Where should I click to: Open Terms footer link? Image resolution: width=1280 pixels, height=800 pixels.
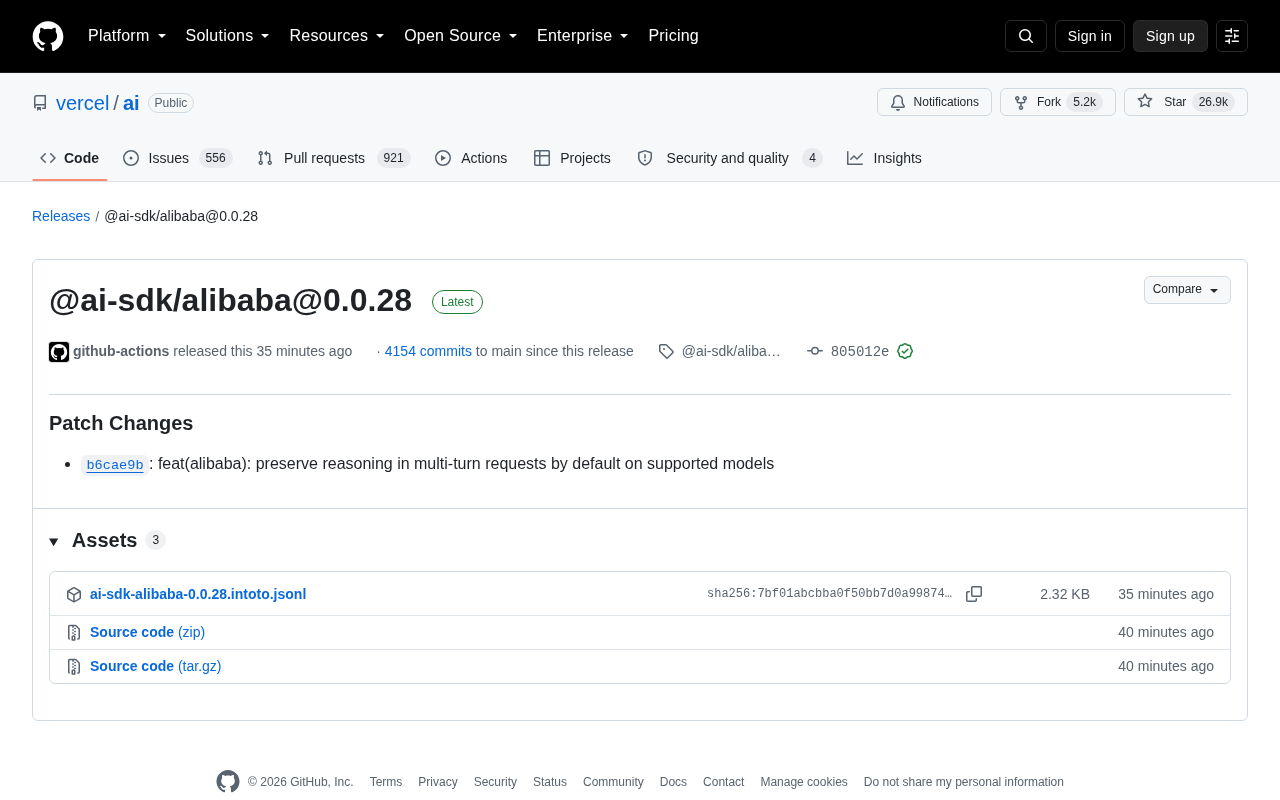(x=386, y=782)
